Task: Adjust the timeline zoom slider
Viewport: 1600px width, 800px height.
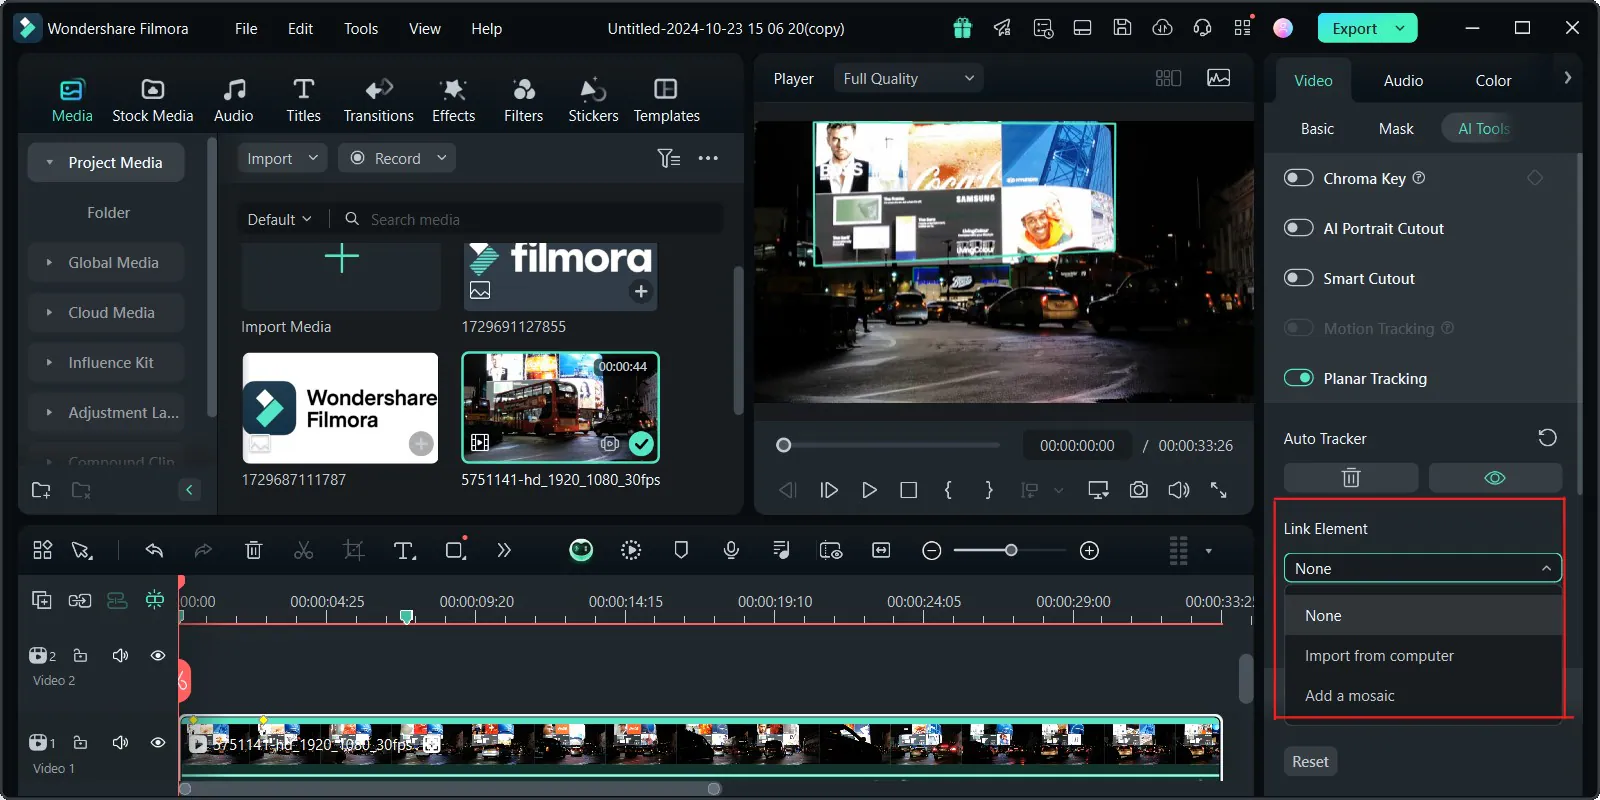Action: (x=1010, y=550)
